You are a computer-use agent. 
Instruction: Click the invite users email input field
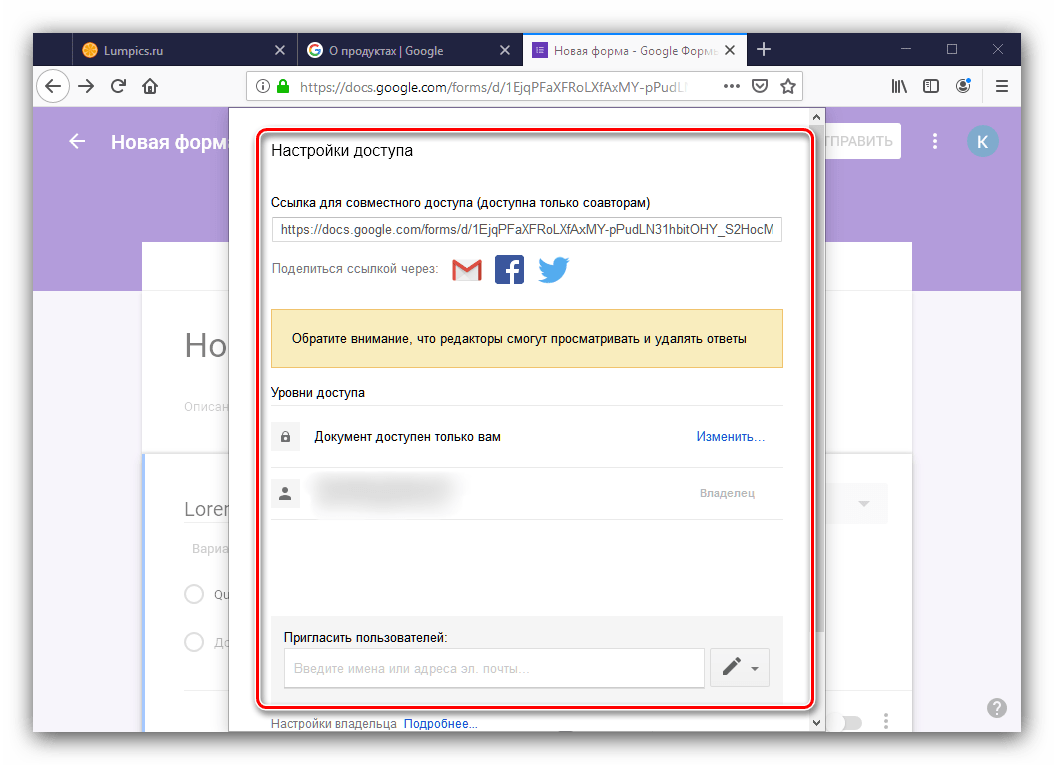(x=494, y=668)
